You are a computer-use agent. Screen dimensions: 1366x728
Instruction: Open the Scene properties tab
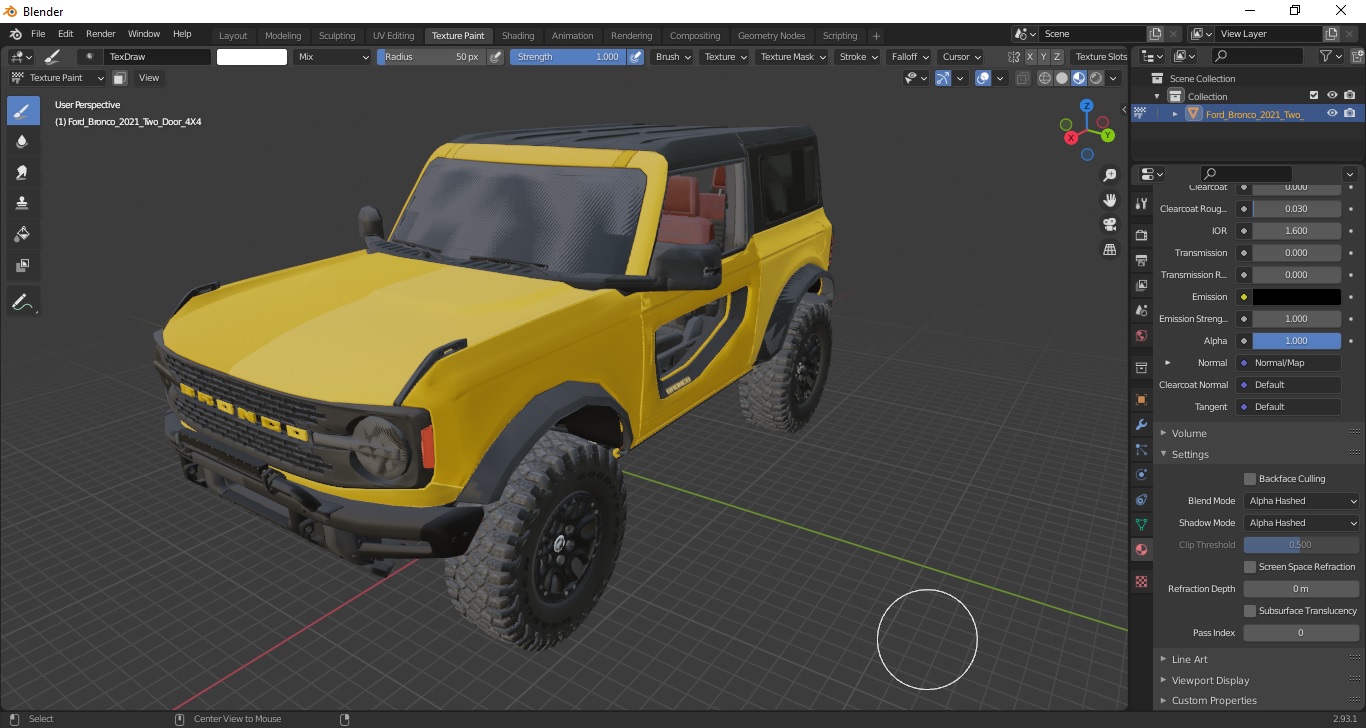pos(1141,310)
